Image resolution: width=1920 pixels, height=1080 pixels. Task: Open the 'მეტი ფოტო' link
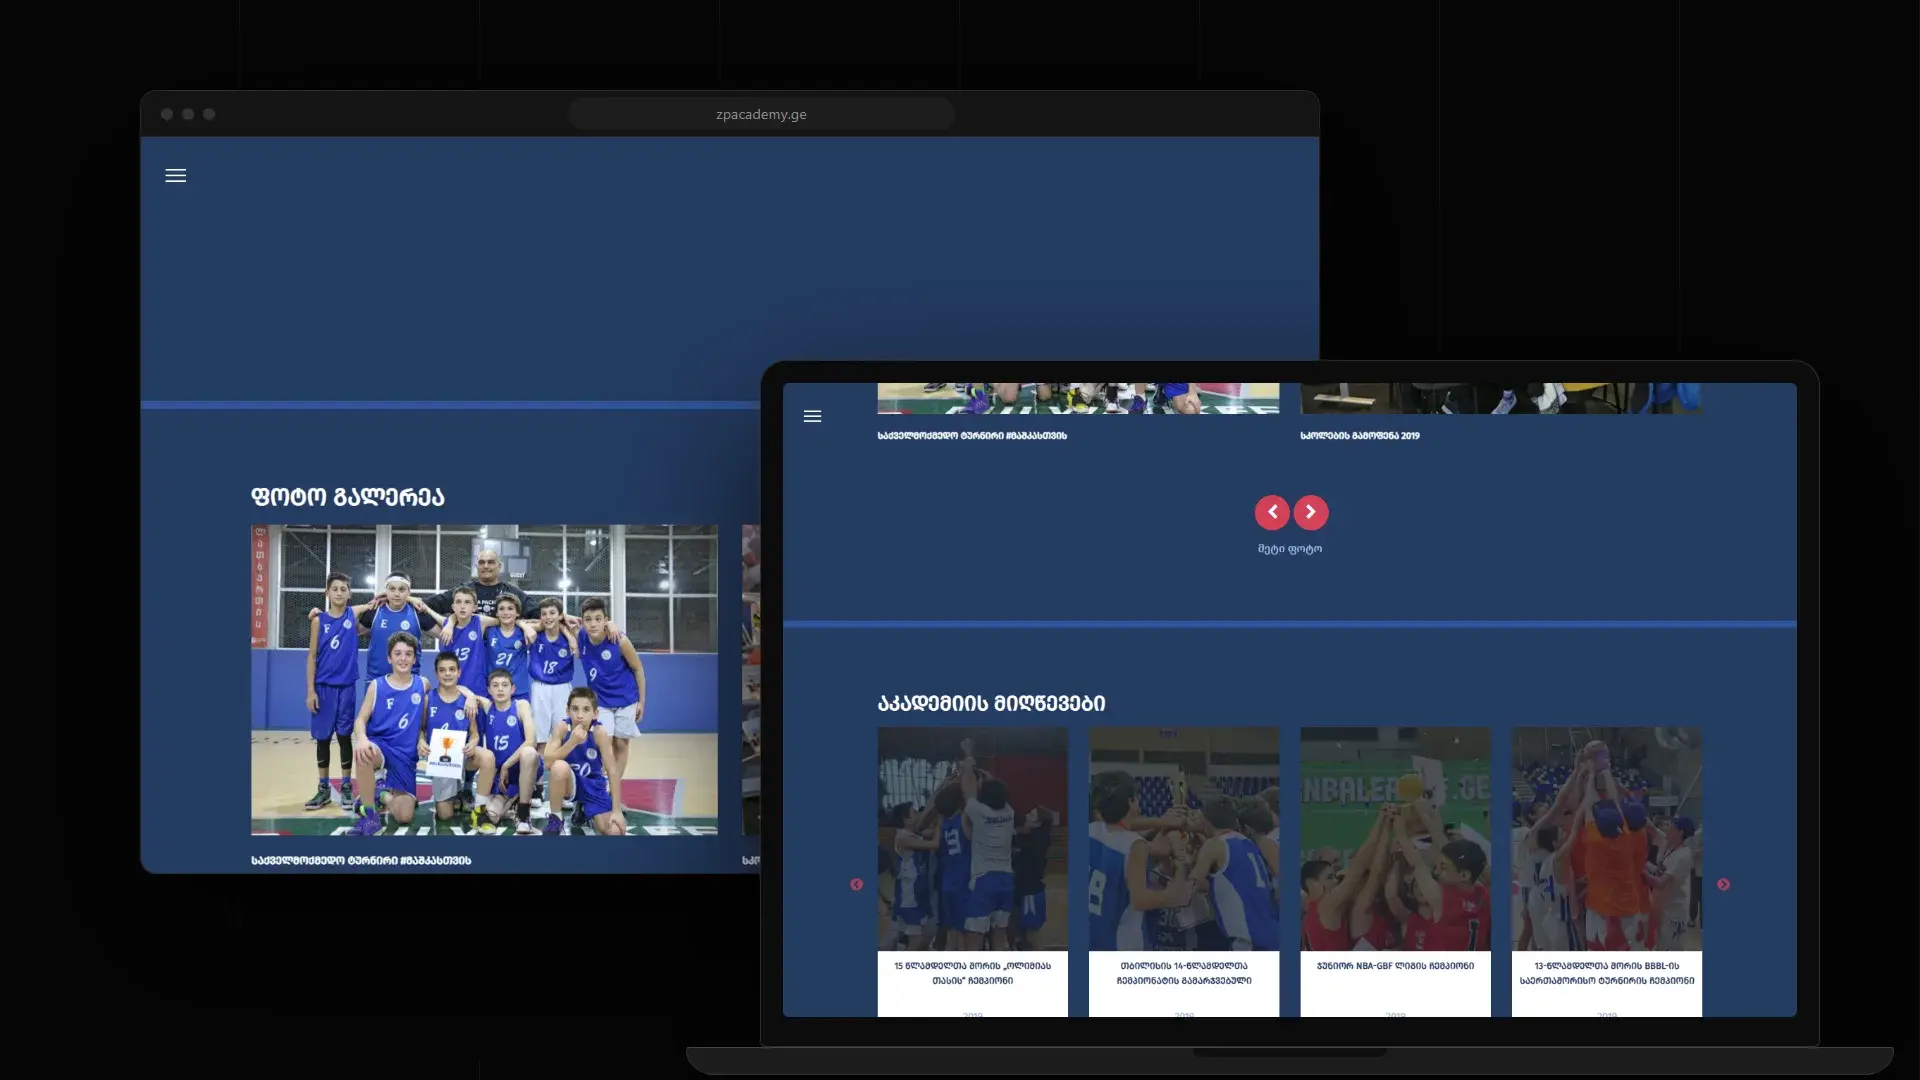pos(1290,549)
